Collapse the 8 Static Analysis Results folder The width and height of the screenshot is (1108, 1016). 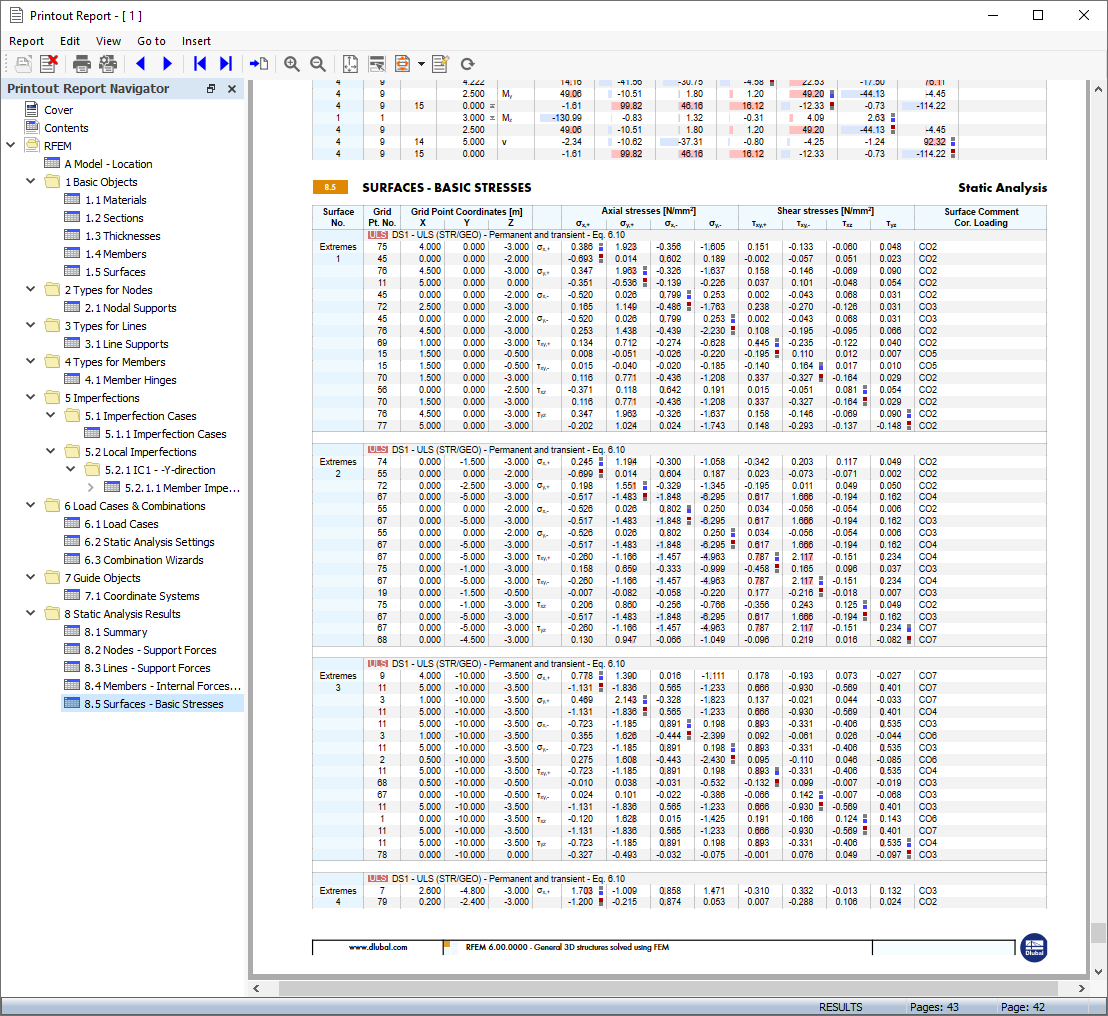(x=31, y=614)
